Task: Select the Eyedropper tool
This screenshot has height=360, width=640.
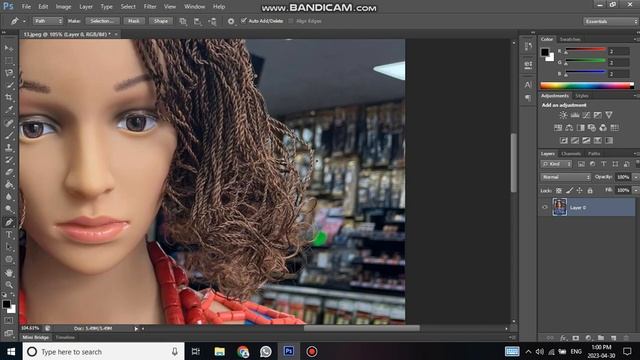Action: [9, 110]
